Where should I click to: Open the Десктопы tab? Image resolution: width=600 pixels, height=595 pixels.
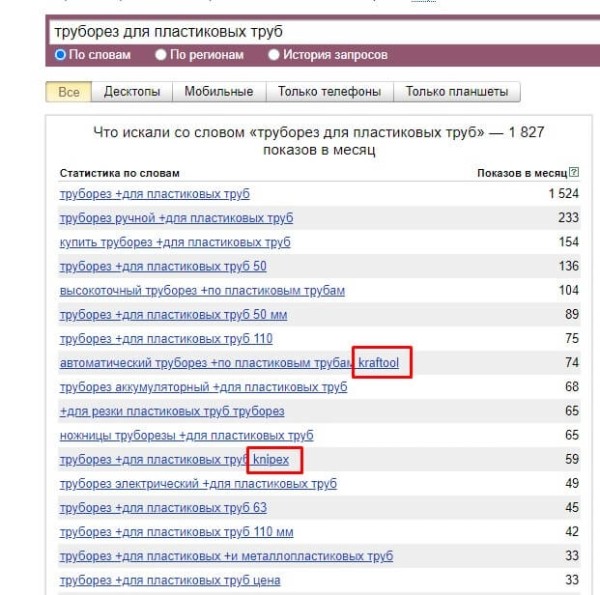click(x=132, y=92)
